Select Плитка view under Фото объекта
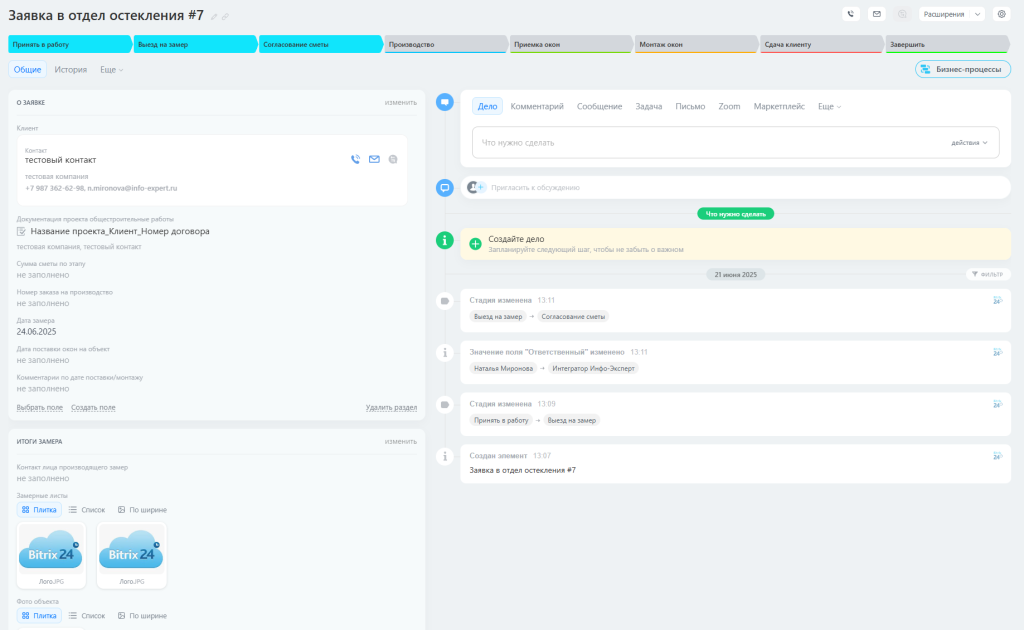This screenshot has width=1024, height=630. point(39,616)
